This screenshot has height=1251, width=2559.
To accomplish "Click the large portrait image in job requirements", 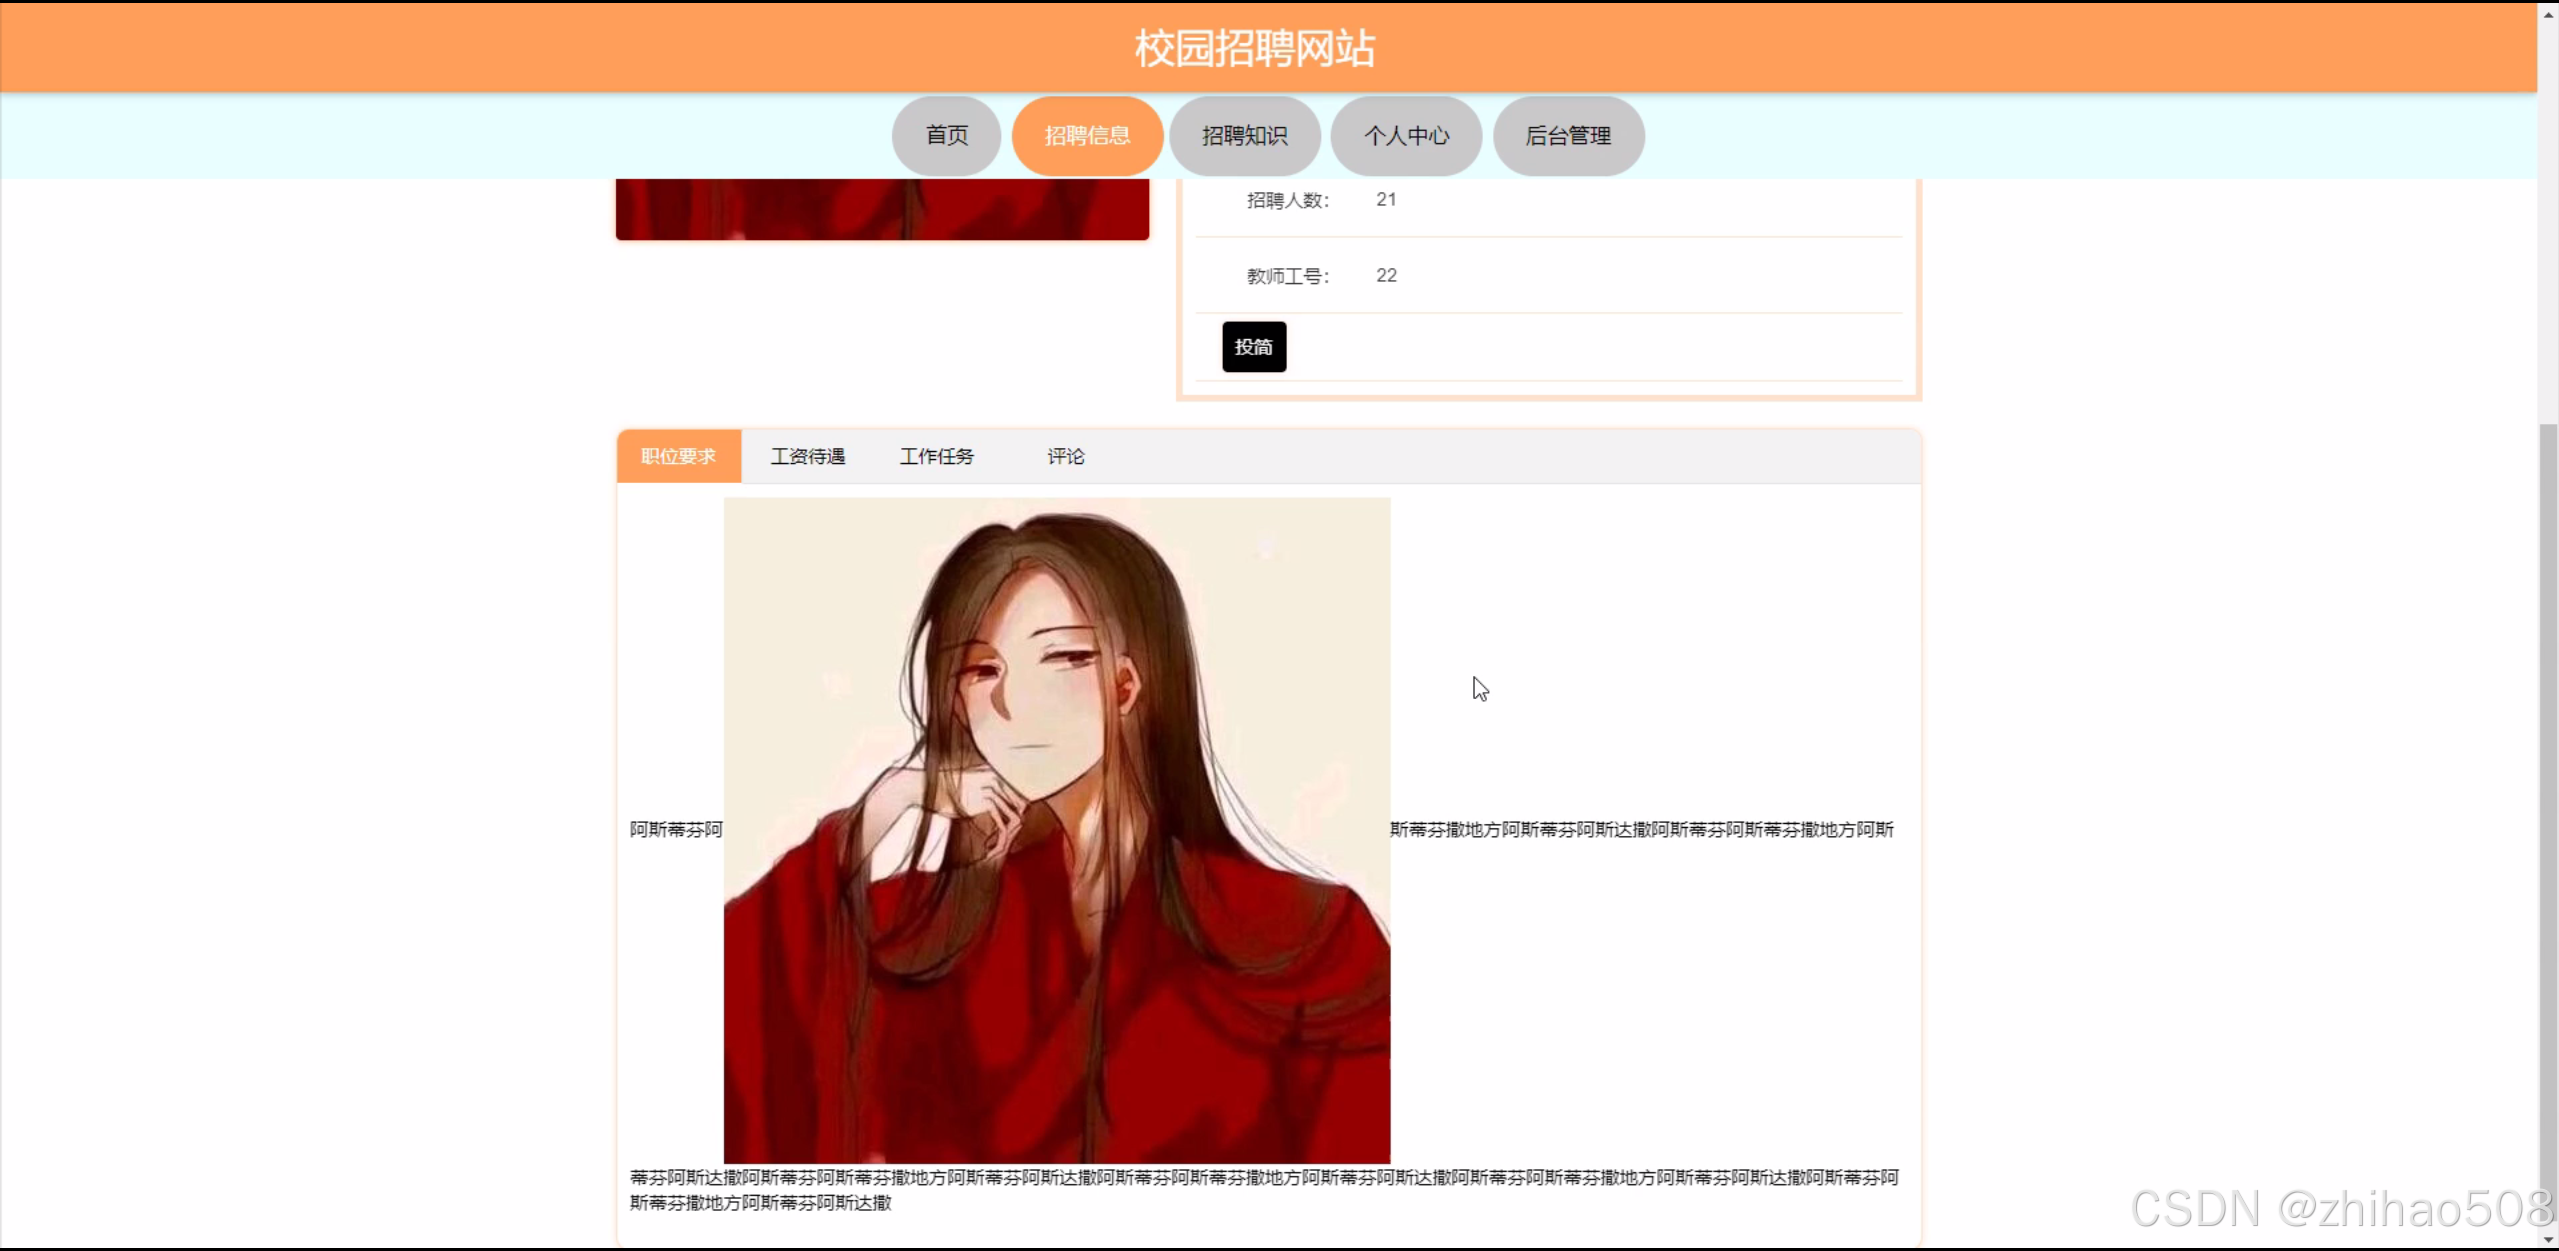I will coord(1057,830).
